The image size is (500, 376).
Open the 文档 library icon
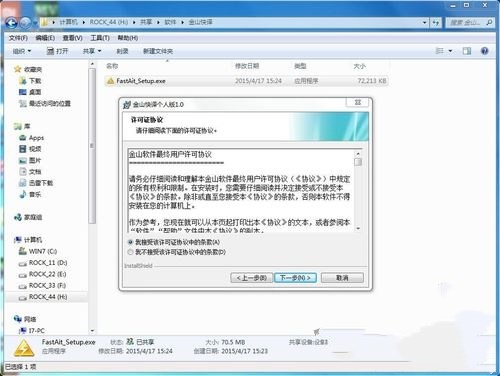(23, 171)
